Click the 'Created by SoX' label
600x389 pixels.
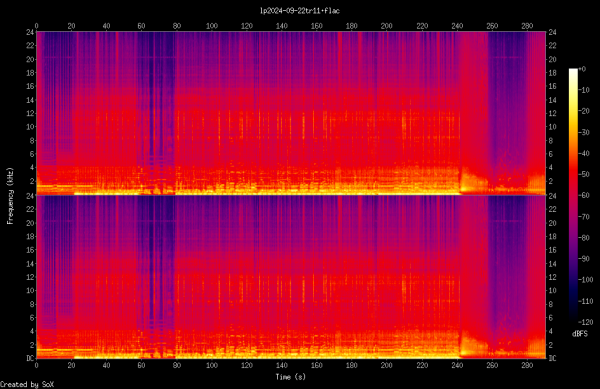coord(27,384)
